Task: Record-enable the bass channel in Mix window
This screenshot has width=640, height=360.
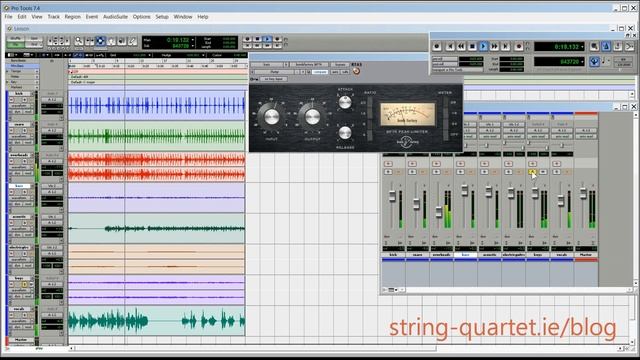Action: [460, 164]
